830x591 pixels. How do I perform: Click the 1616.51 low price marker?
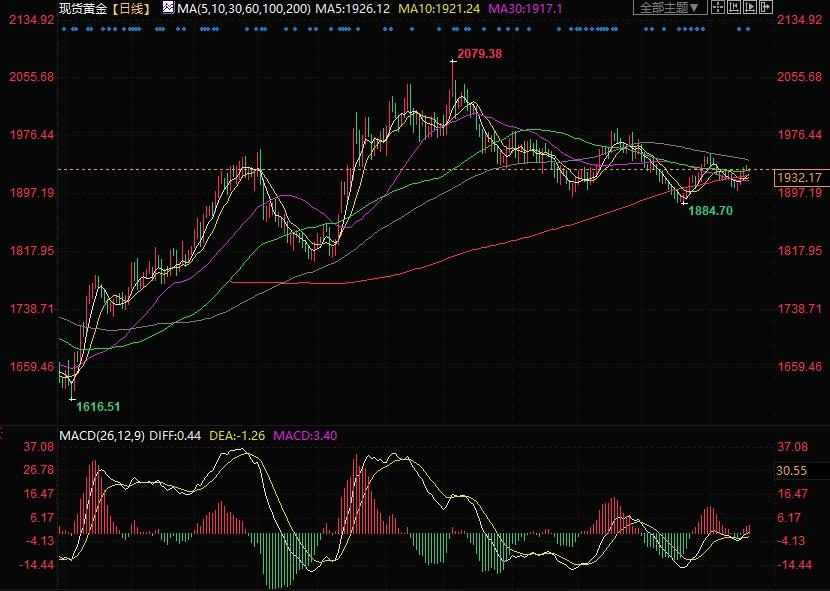pos(98,407)
